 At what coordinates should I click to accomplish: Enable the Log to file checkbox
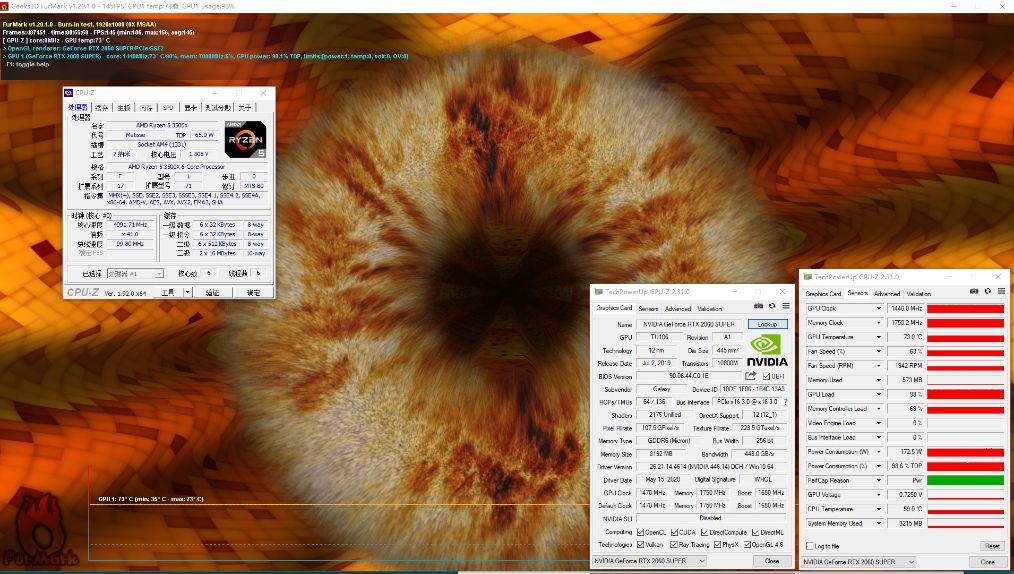810,546
